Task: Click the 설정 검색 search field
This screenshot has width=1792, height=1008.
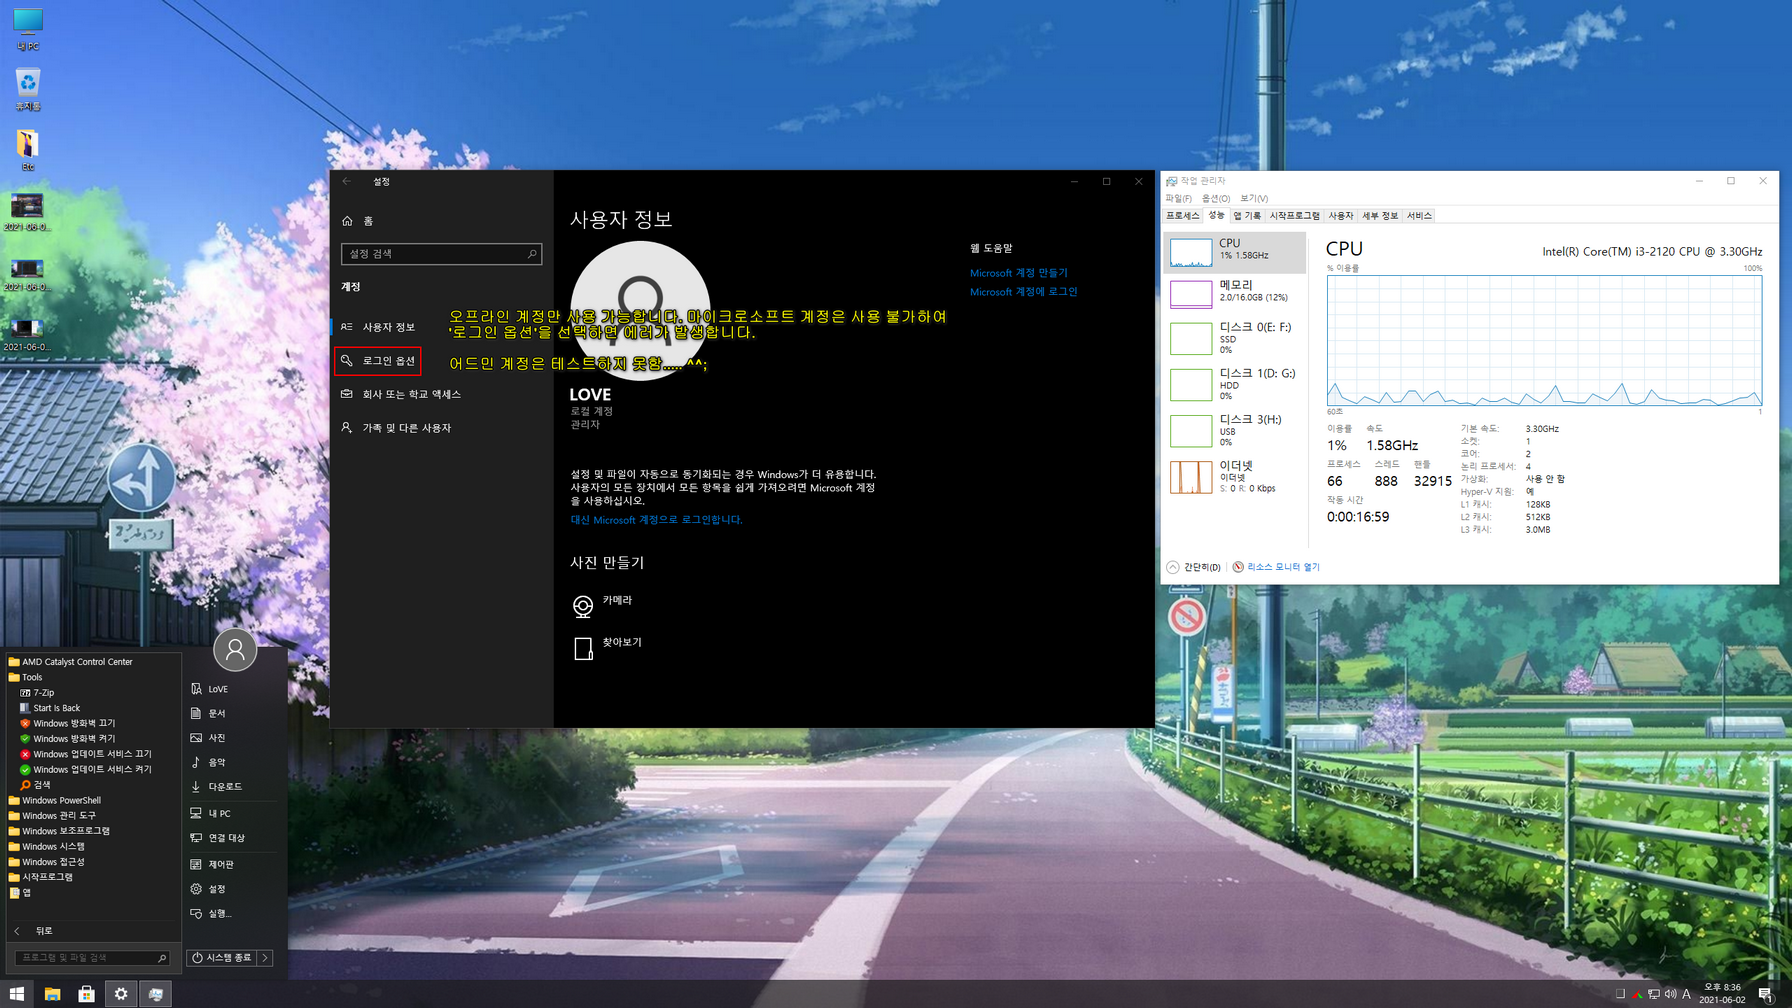Action: point(441,254)
